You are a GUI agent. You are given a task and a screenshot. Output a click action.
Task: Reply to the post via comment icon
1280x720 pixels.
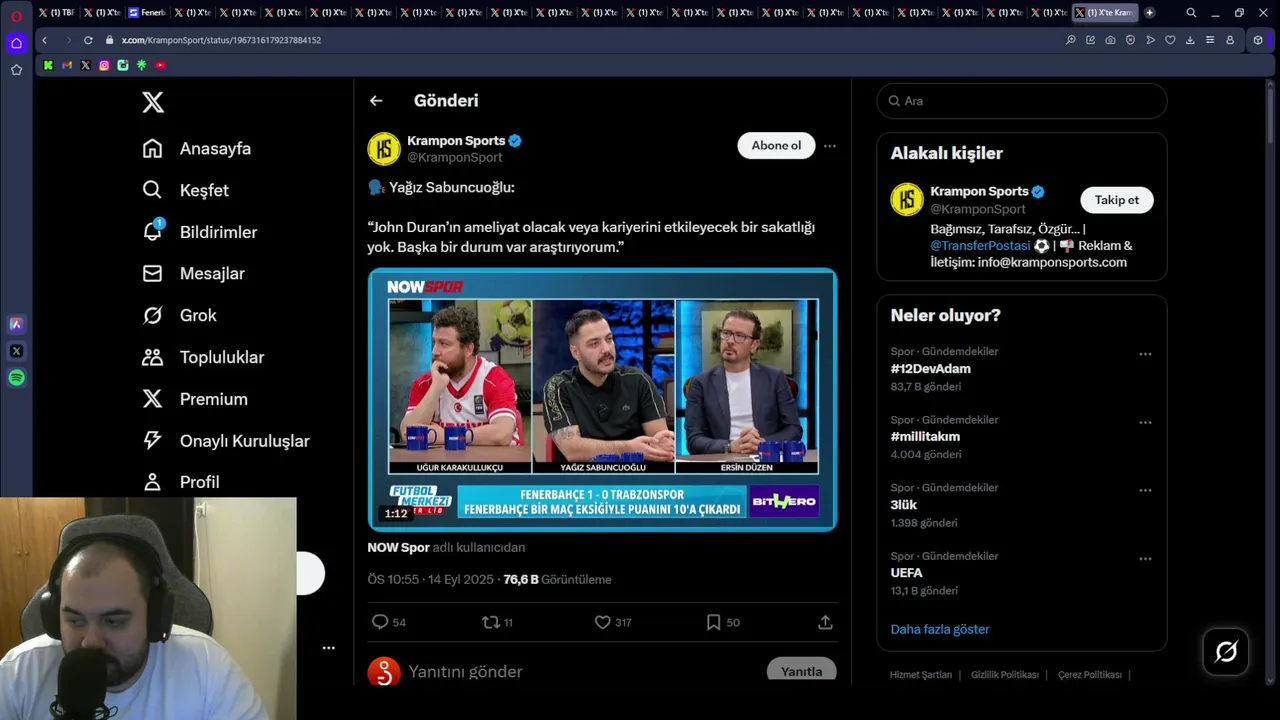(x=380, y=622)
